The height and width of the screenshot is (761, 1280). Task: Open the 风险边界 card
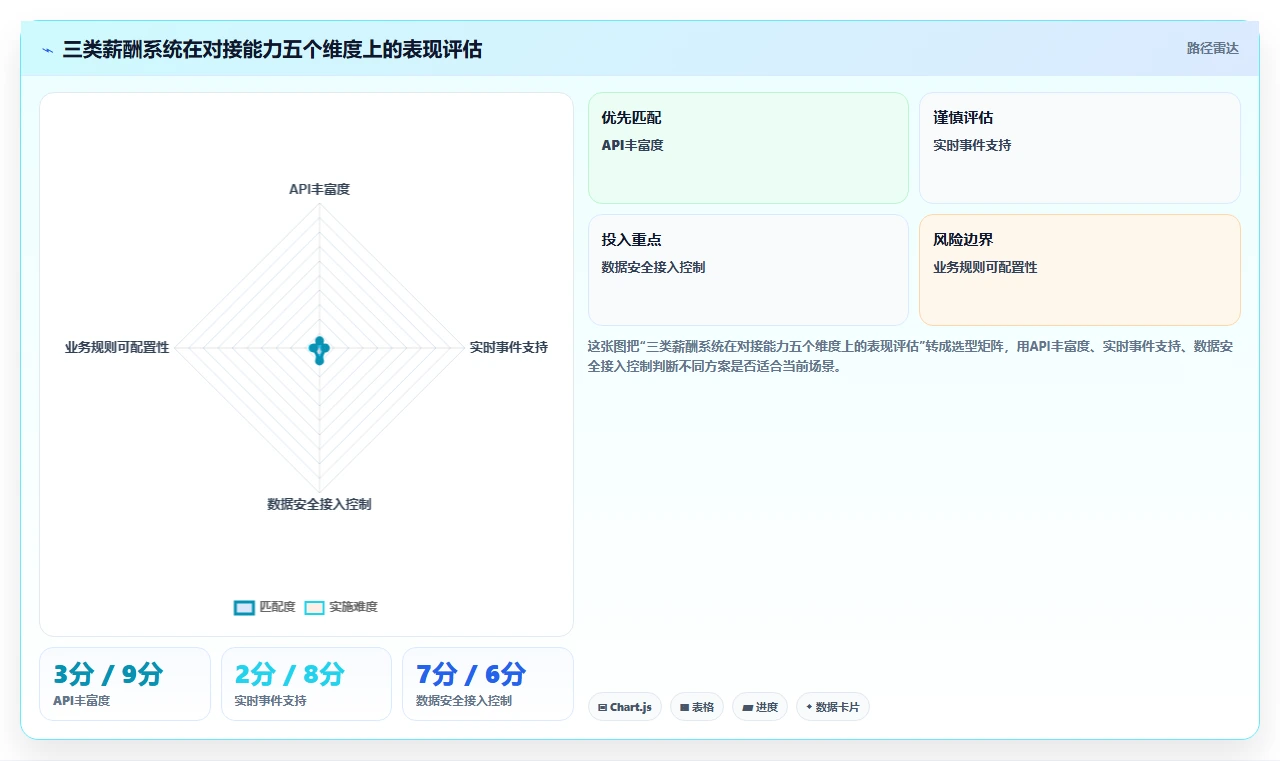(1080, 270)
